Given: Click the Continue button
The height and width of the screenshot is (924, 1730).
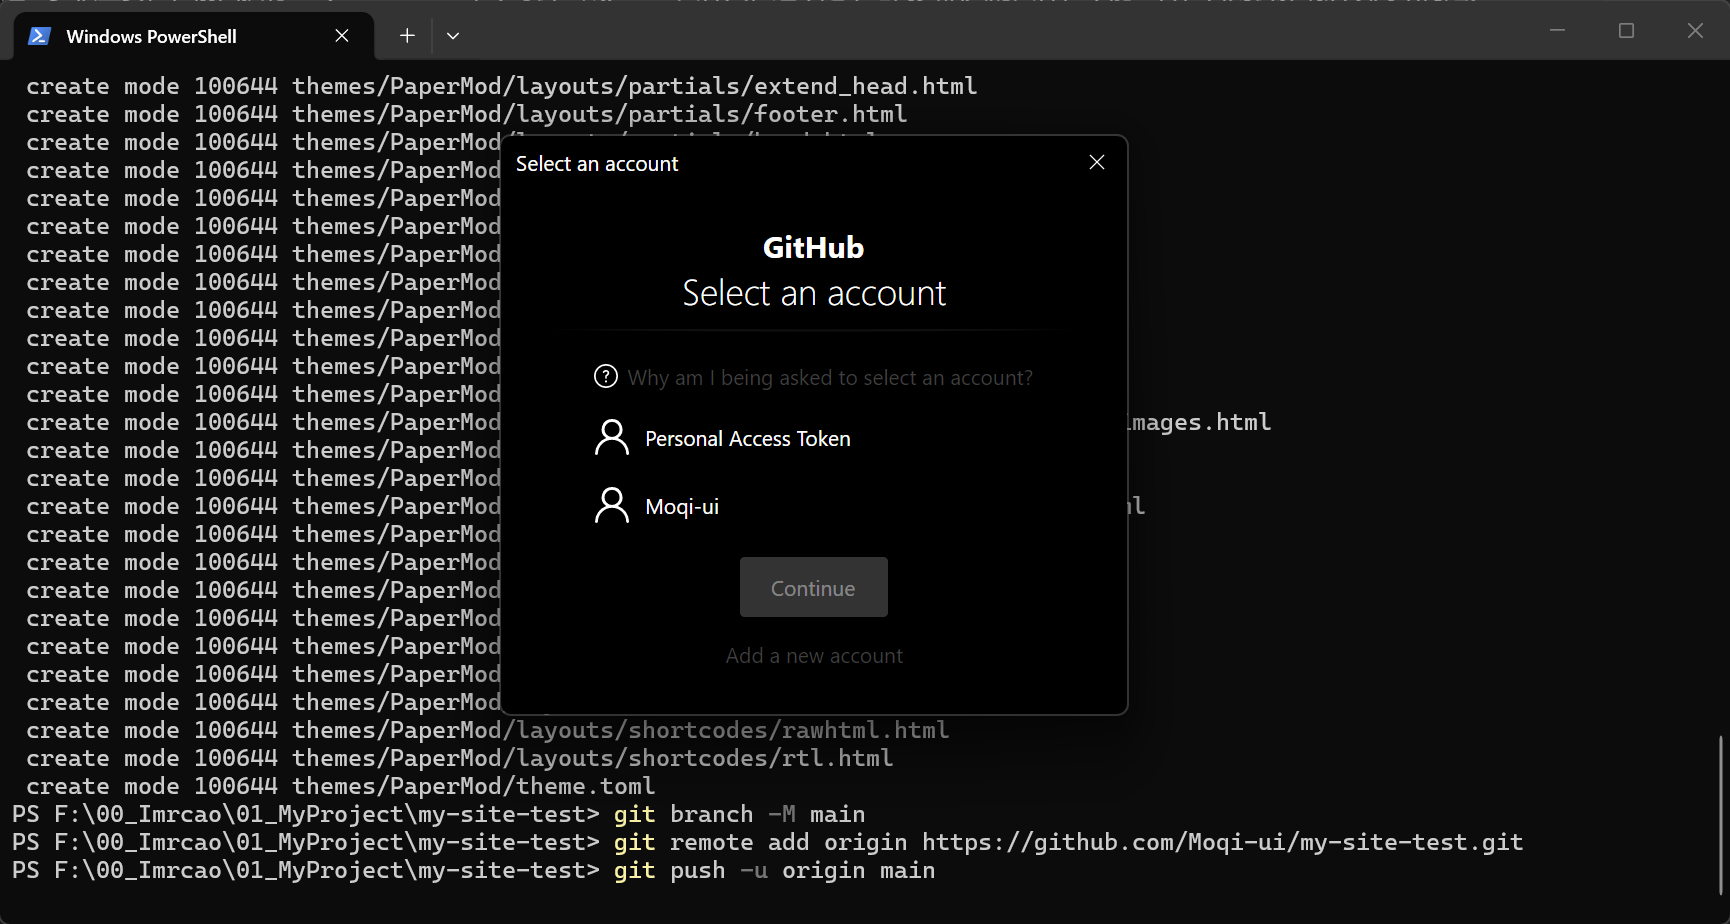Looking at the screenshot, I should pyautogui.click(x=814, y=587).
